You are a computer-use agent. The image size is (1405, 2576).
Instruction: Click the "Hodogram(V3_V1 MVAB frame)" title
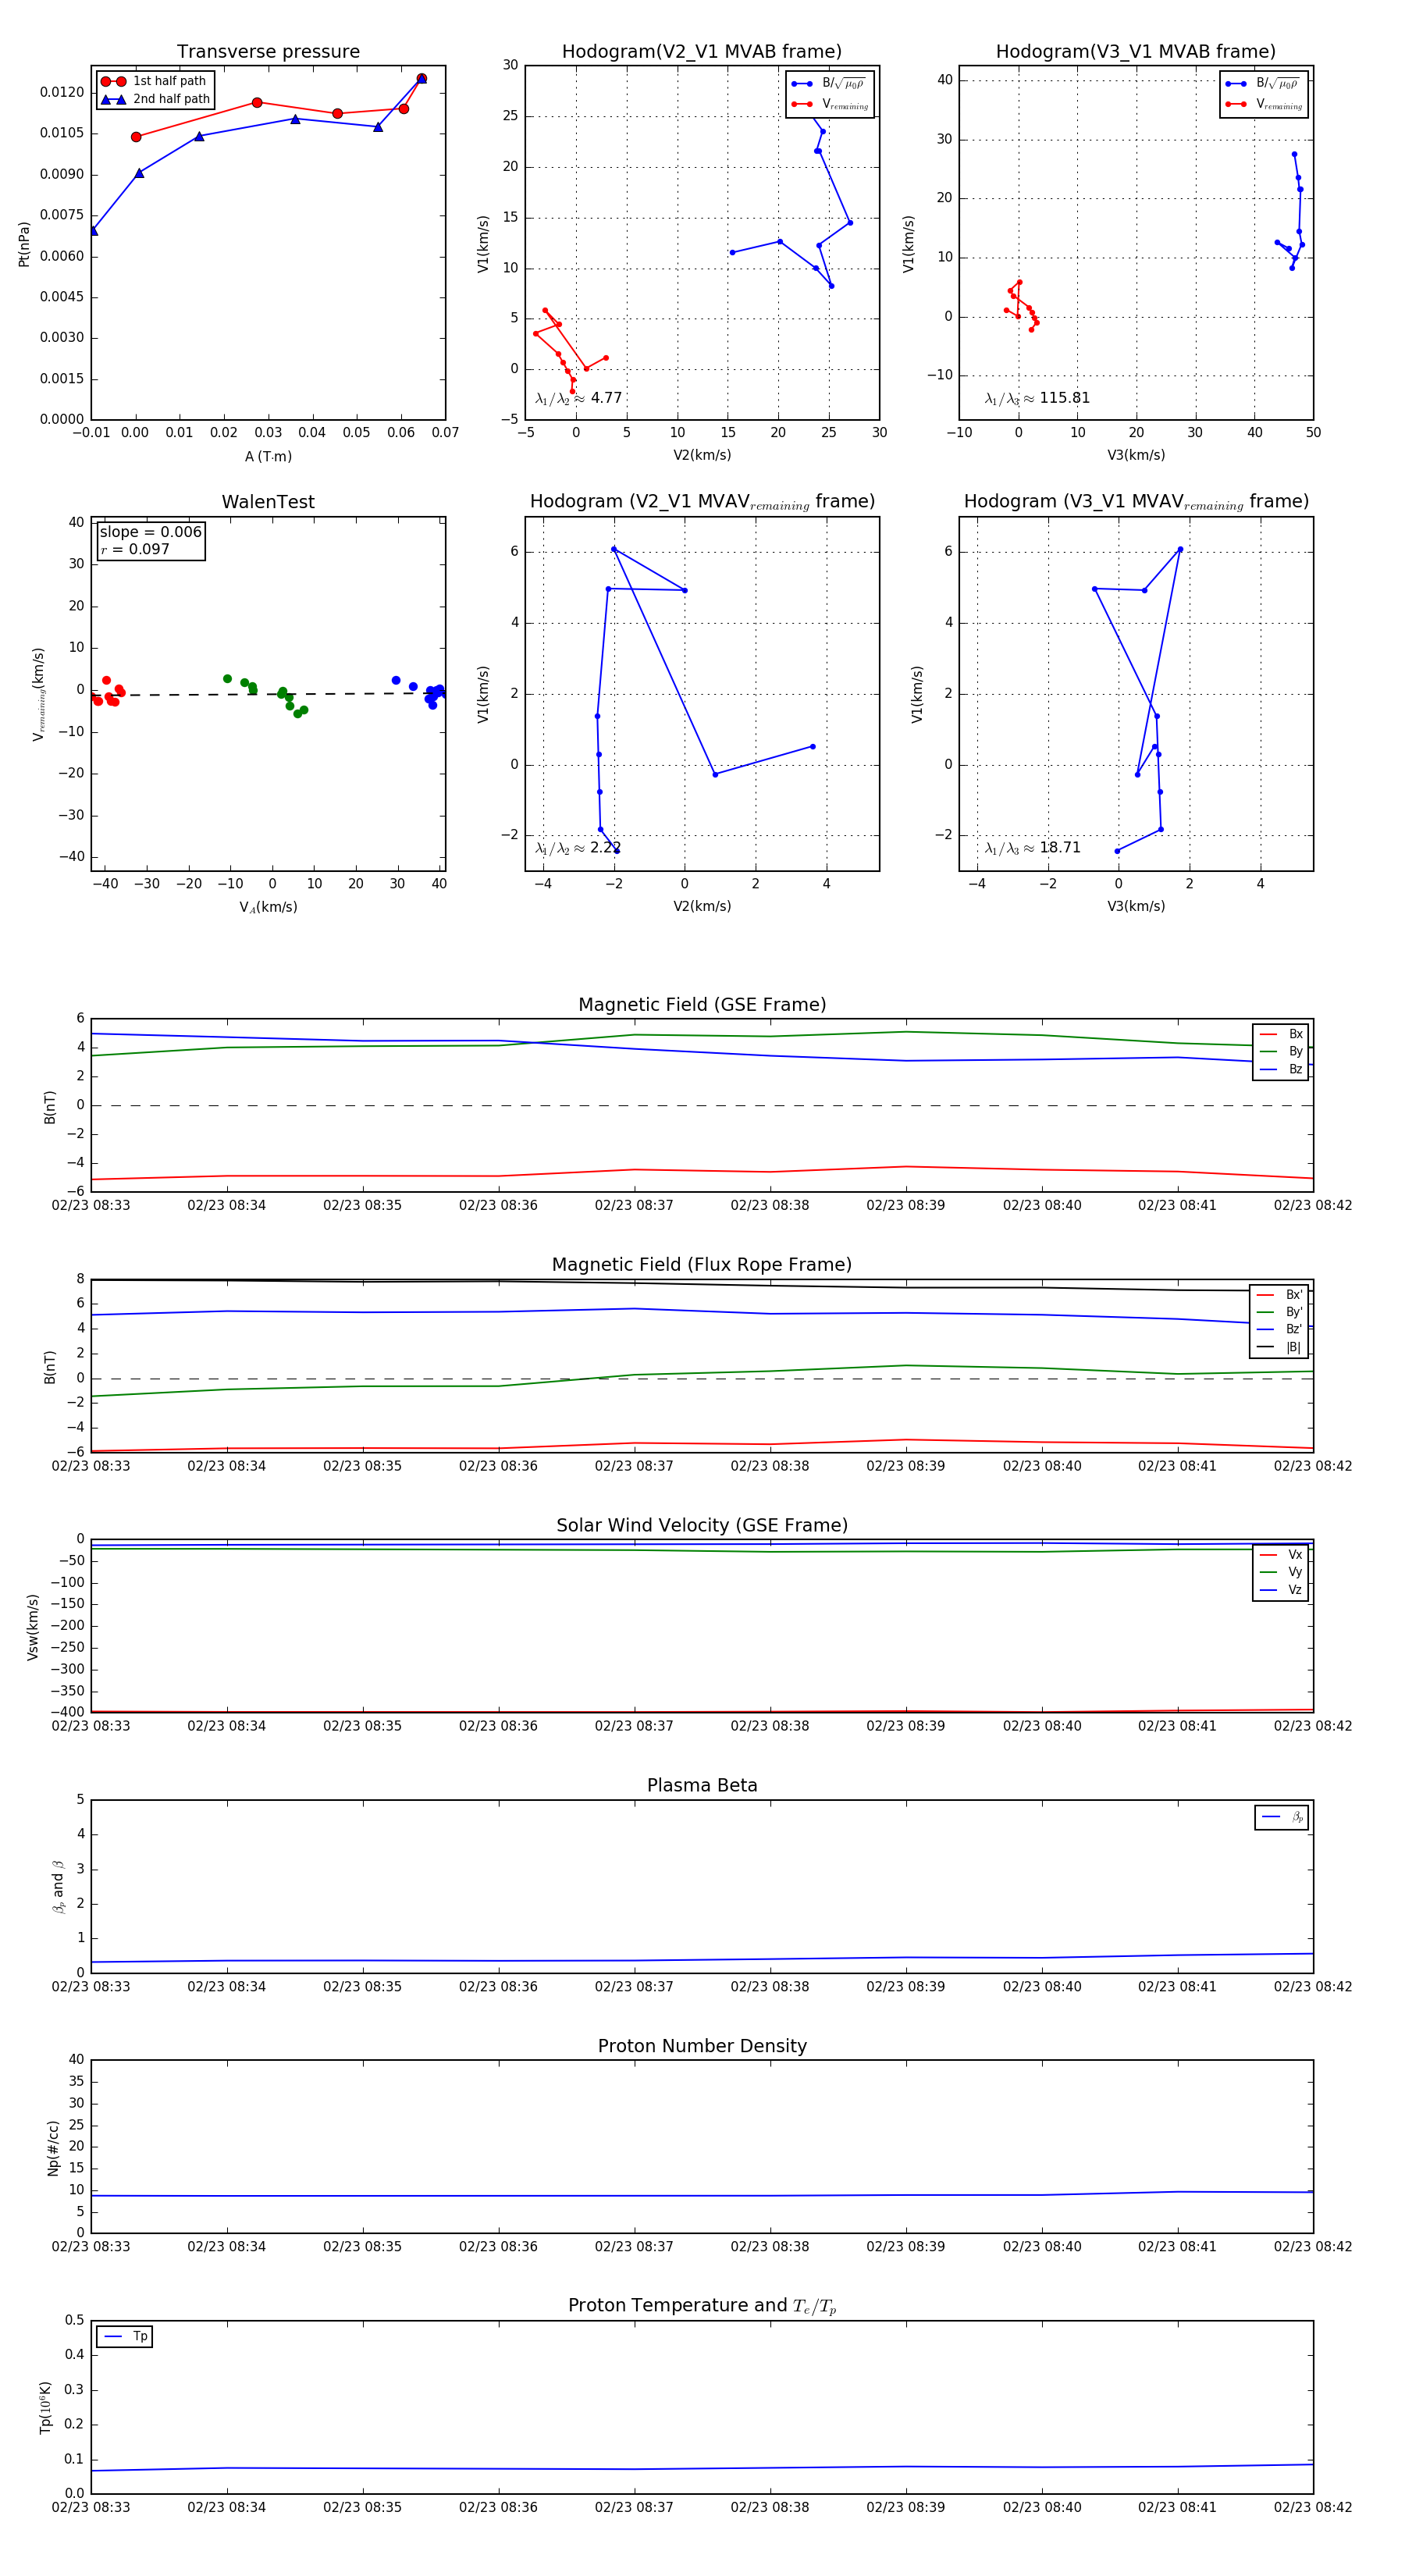(1135, 52)
